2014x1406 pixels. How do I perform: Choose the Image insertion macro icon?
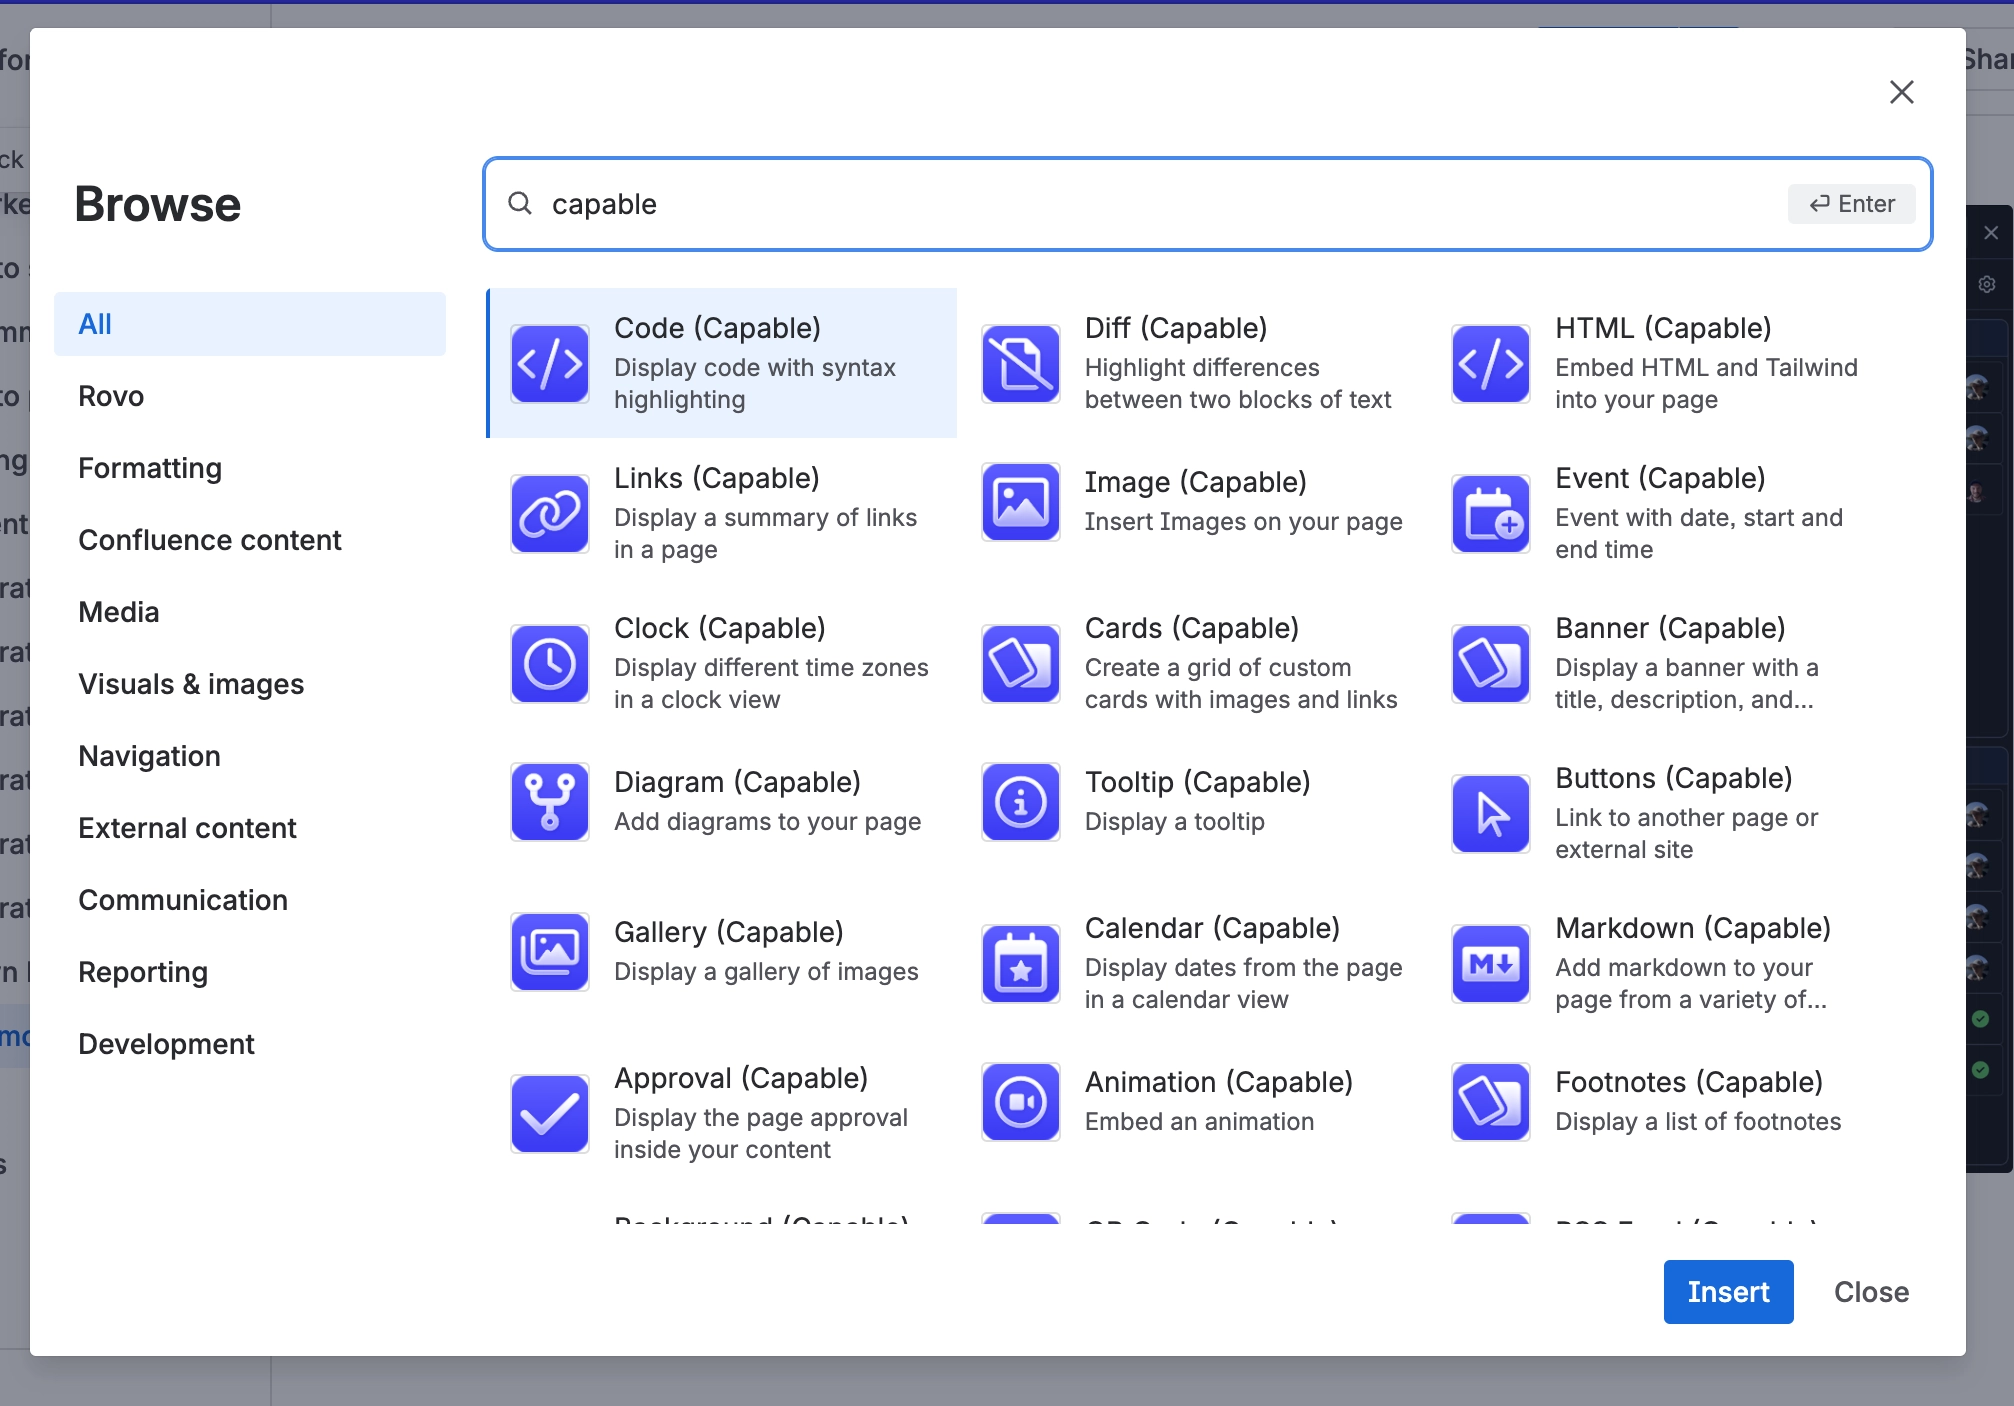click(x=1020, y=503)
